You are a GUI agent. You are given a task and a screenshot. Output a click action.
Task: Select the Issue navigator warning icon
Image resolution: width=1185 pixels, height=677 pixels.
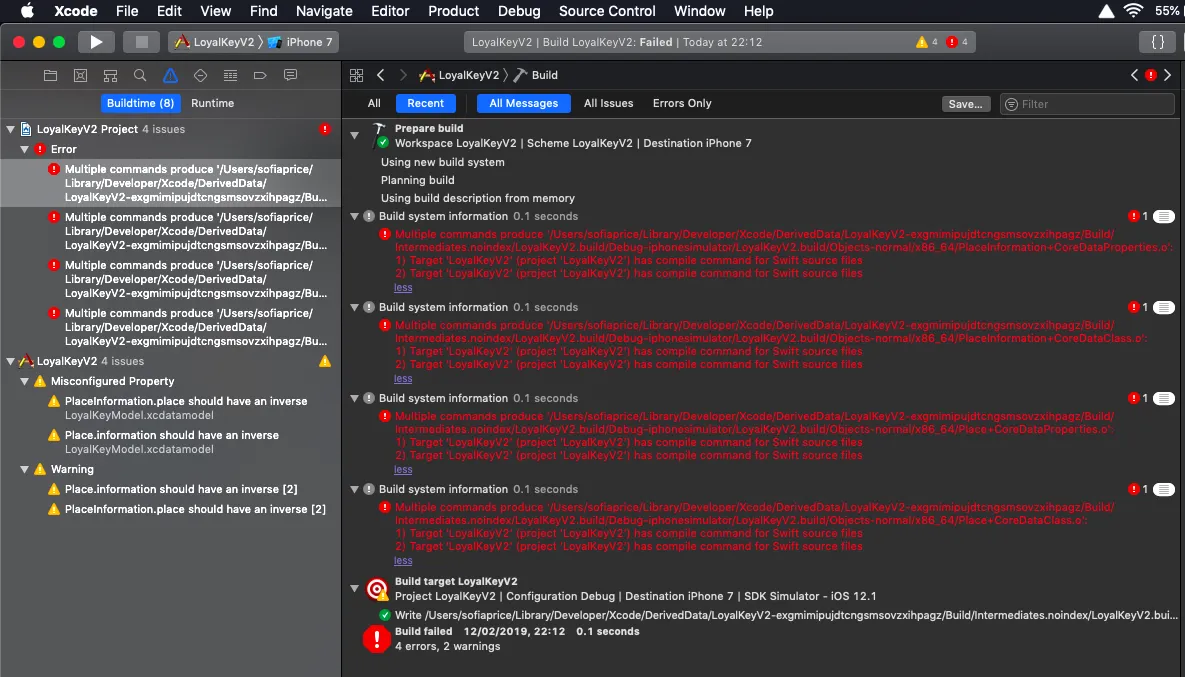(170, 76)
